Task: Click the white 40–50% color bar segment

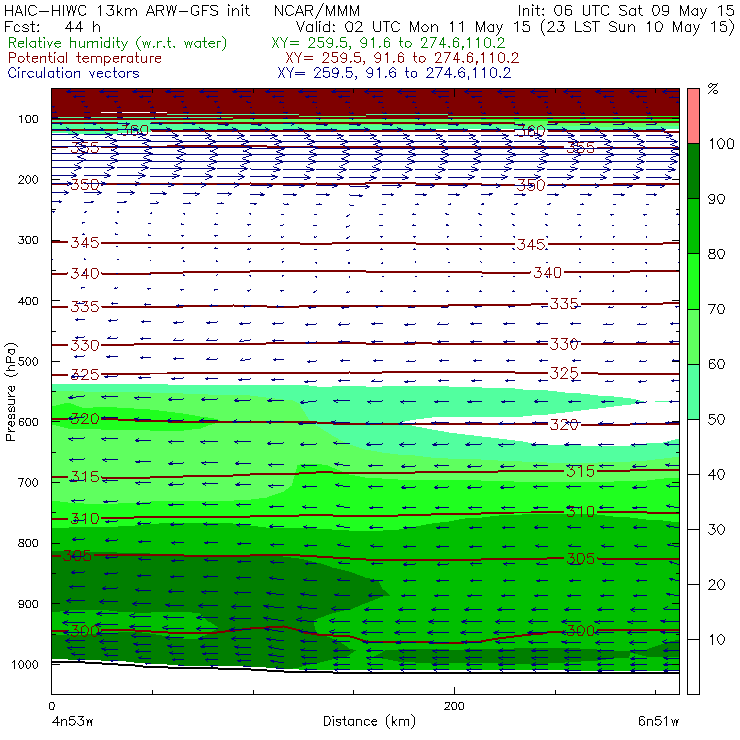Action: coord(693,446)
